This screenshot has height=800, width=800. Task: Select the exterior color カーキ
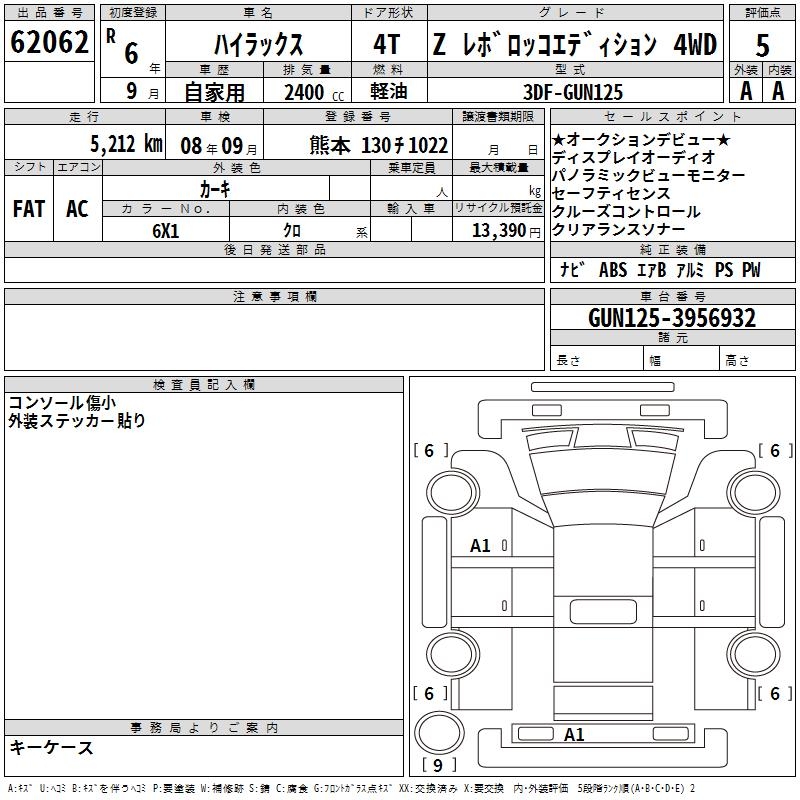click(215, 190)
